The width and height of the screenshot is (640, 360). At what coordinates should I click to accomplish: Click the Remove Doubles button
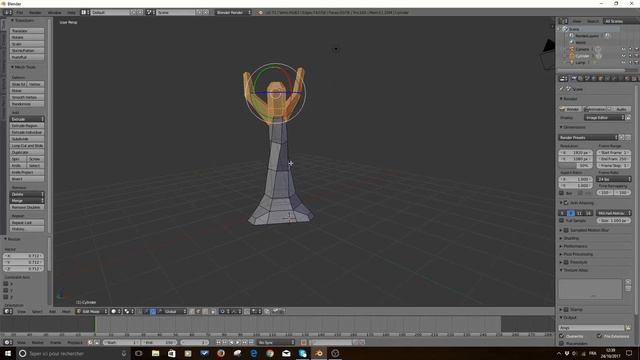click(x=27, y=207)
